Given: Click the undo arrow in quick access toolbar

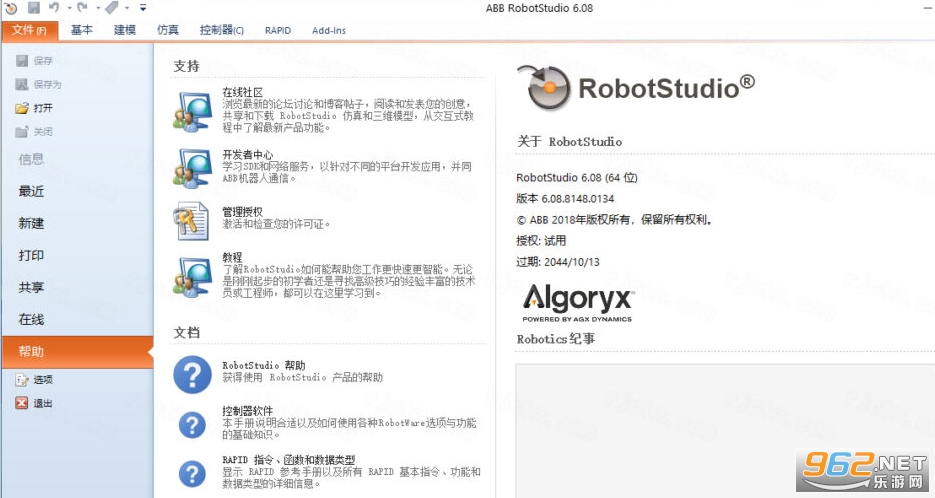Looking at the screenshot, I should pyautogui.click(x=54, y=8).
